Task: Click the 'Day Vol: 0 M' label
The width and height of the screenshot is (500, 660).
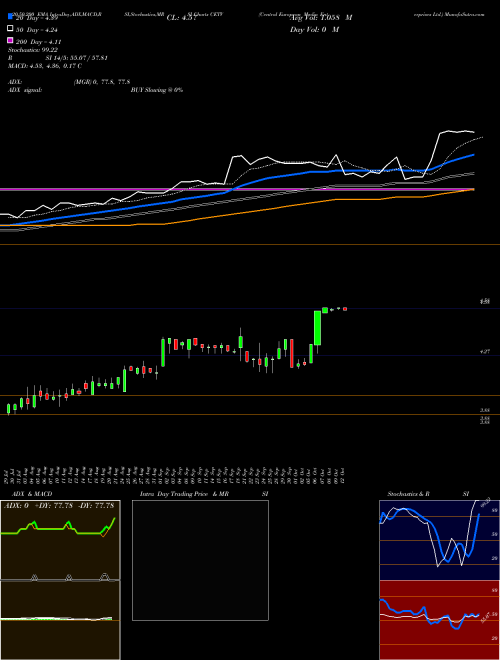Action: tap(314, 29)
